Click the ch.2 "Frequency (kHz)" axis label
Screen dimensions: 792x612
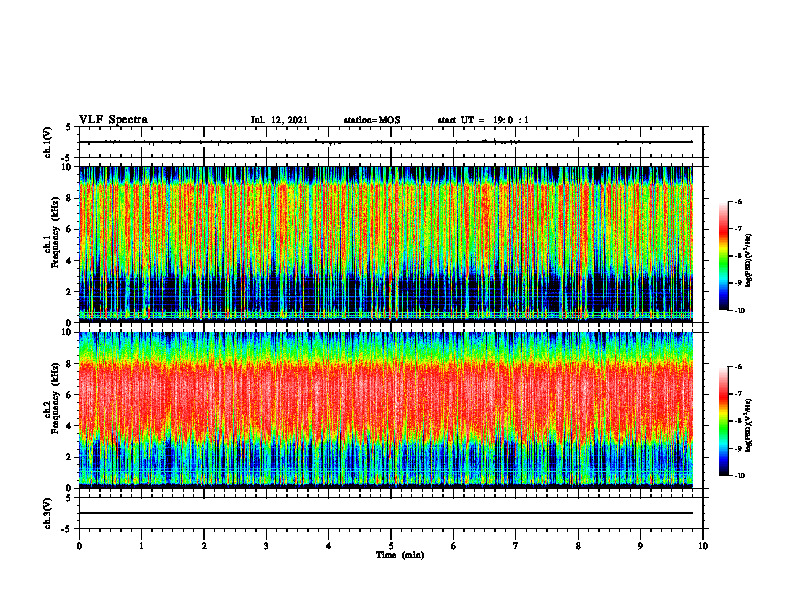55,397
